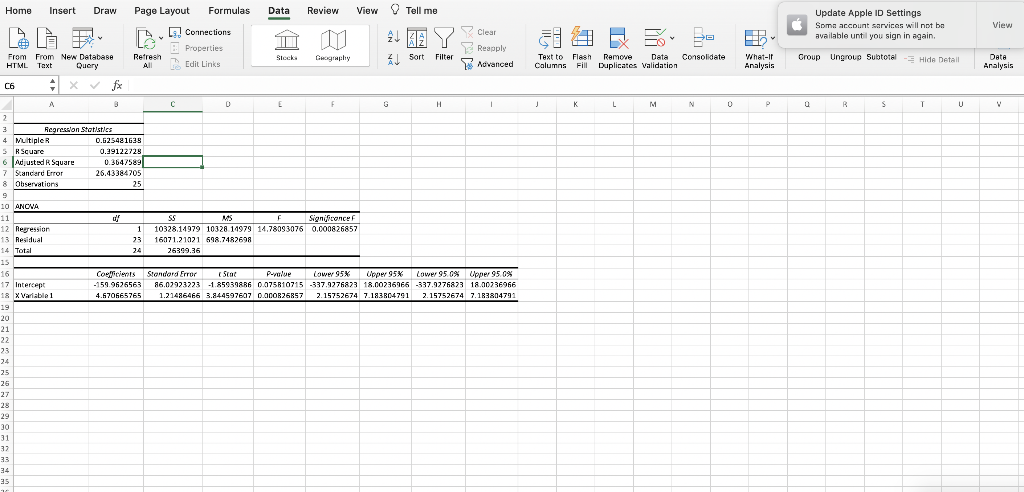The width and height of the screenshot is (1024, 492).
Task: Select the Total SS value 26399.36
Action: point(172,250)
